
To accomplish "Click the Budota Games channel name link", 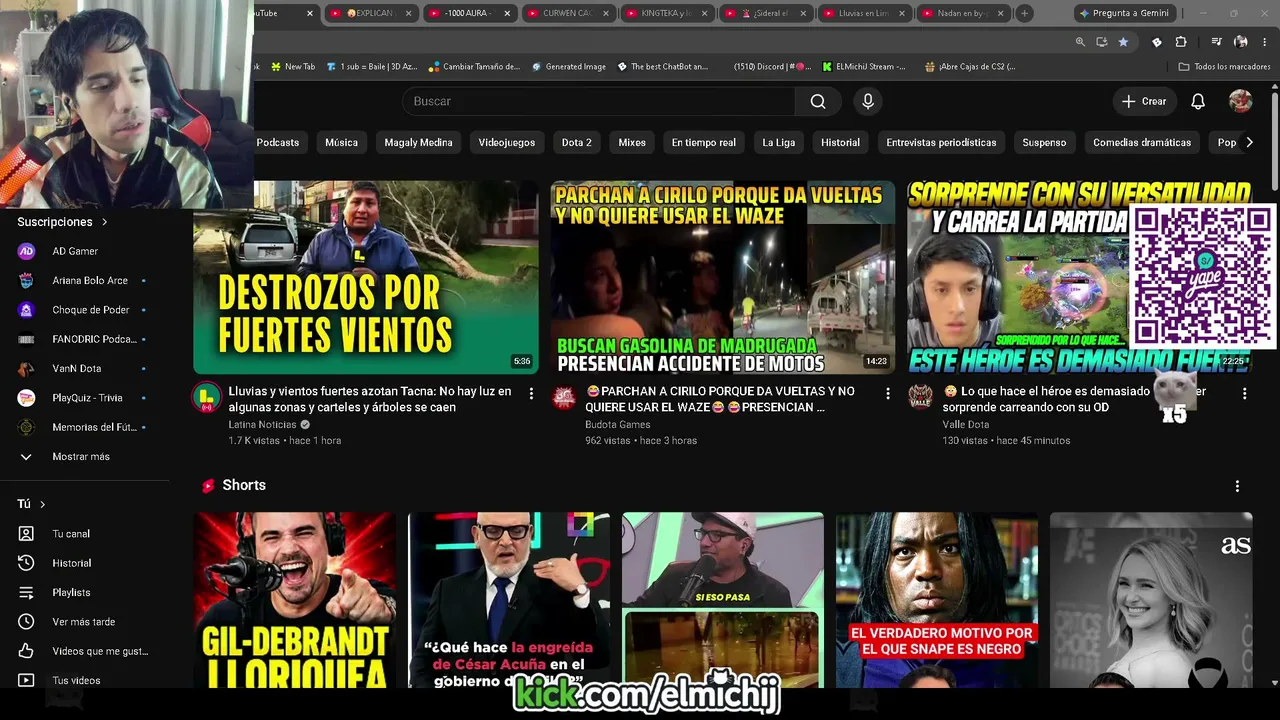I will [618, 424].
